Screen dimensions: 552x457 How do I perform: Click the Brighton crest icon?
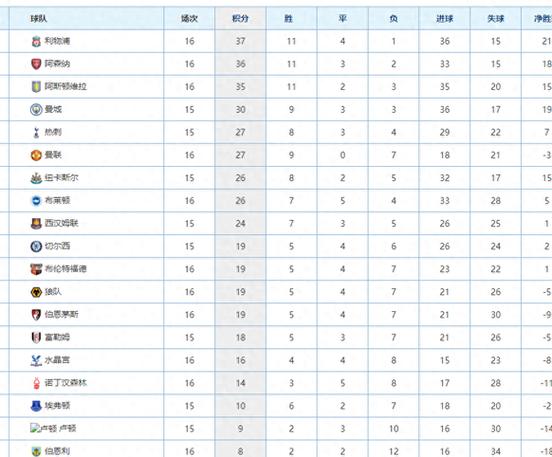pos(36,201)
